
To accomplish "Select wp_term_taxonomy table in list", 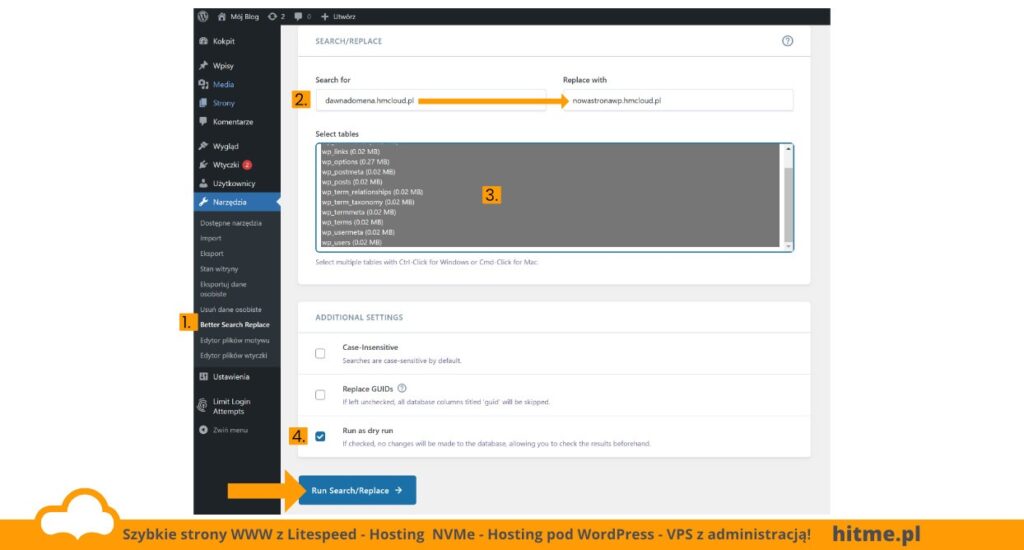I will 550,202.
